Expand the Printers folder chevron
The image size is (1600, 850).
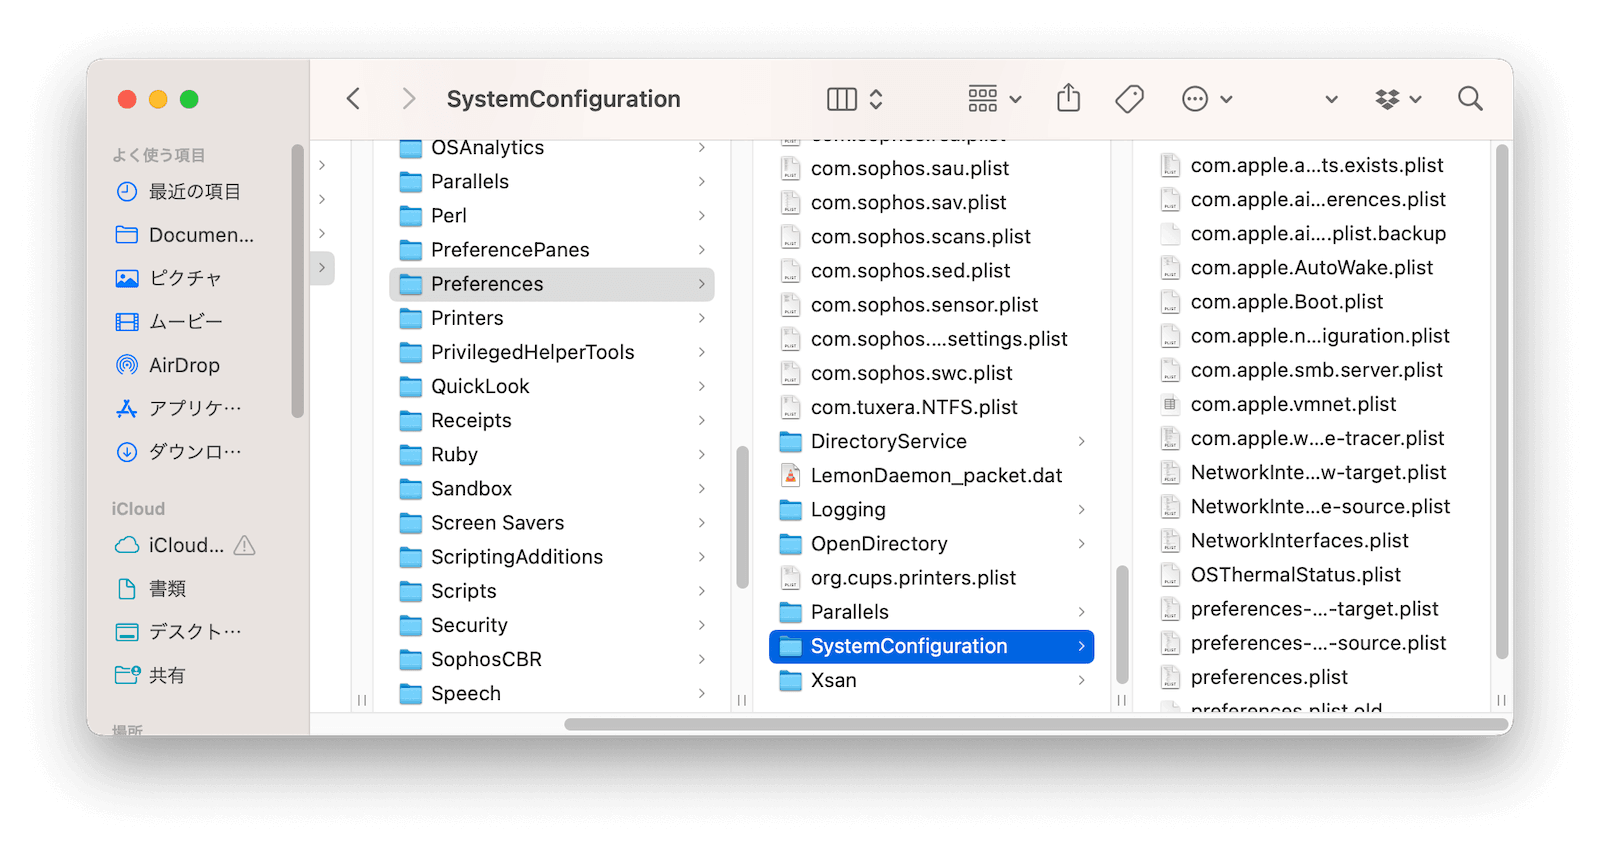701,318
